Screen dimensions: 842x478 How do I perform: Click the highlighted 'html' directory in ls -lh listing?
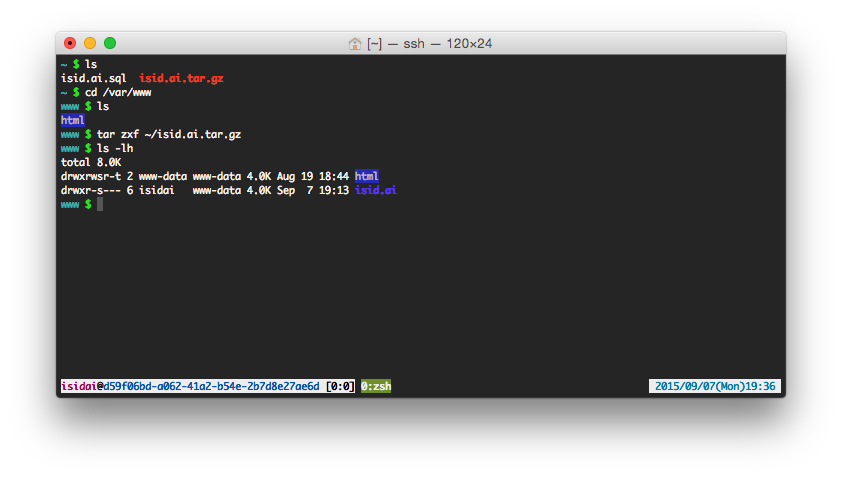pos(367,176)
